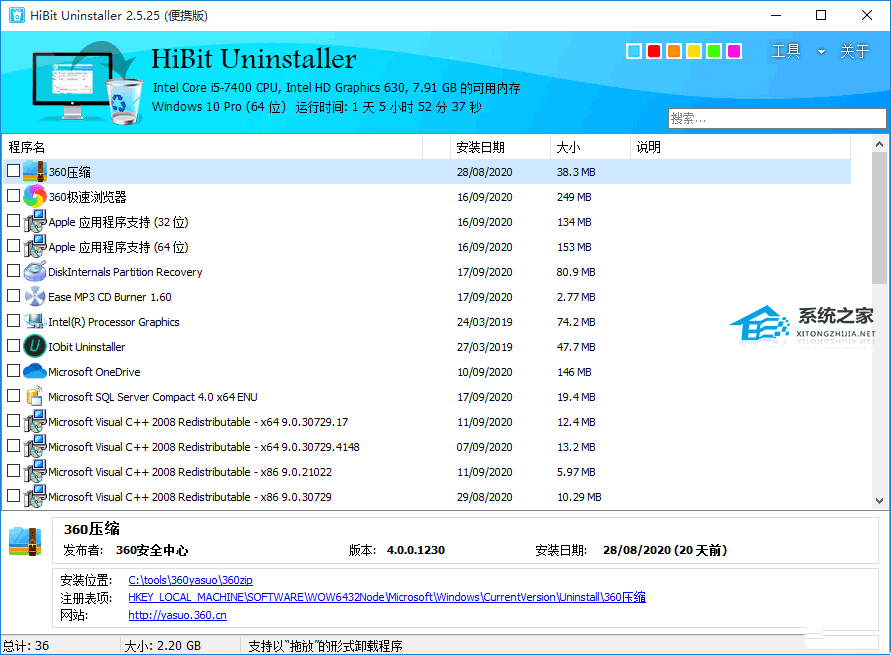
Task: Check the box for Visual C++ x64 9.0.30729.4148
Action: tap(13, 445)
